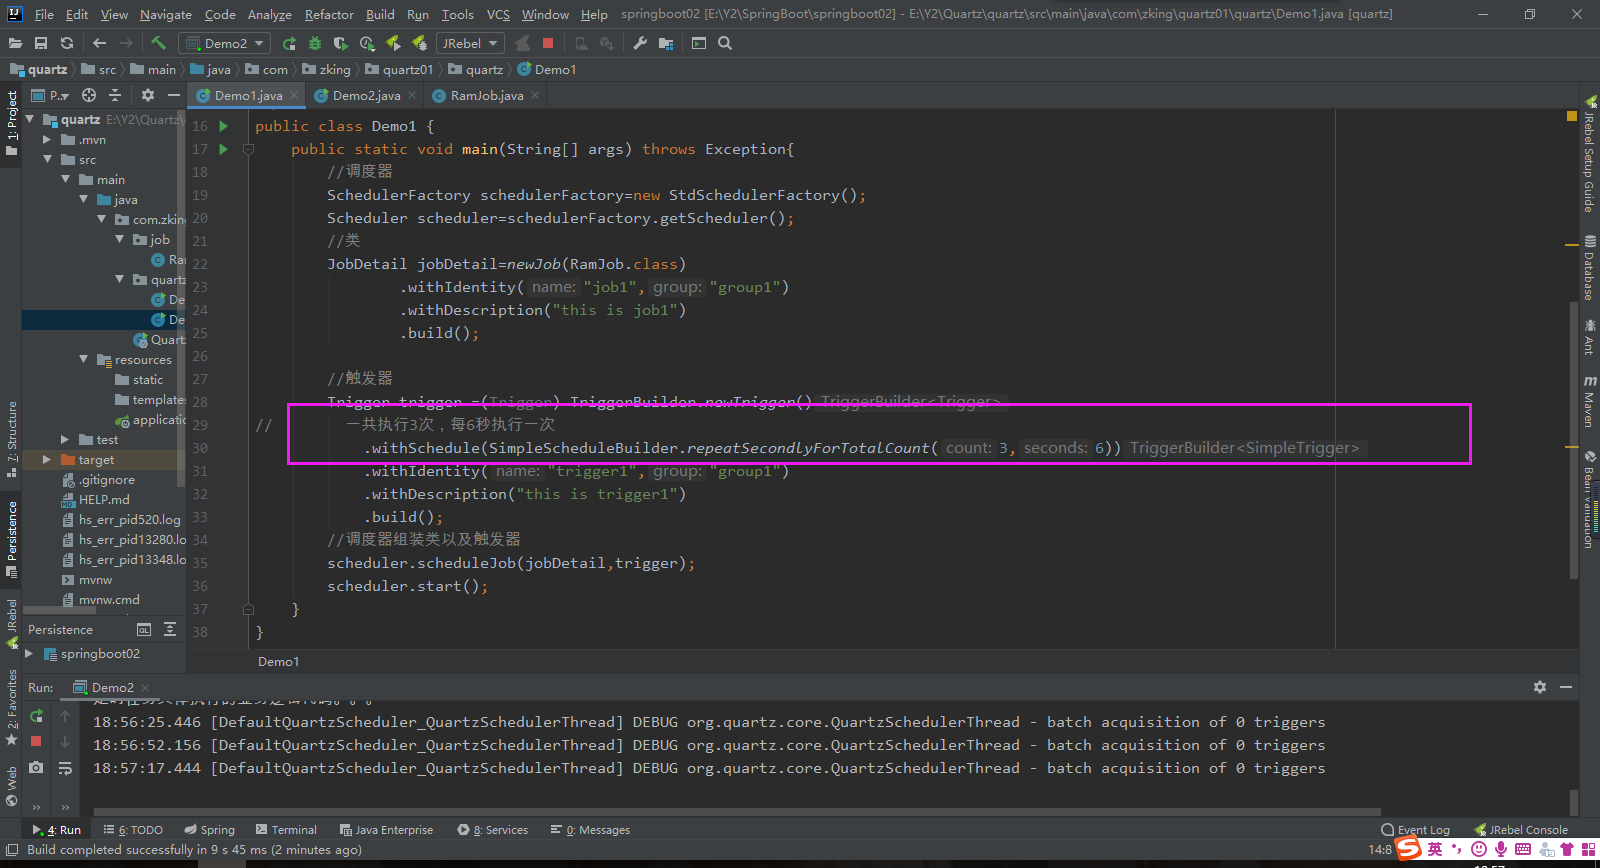Viewport: 1600px width, 868px height.
Task: Rerun Demo2 in the Run panel
Action: (36, 716)
